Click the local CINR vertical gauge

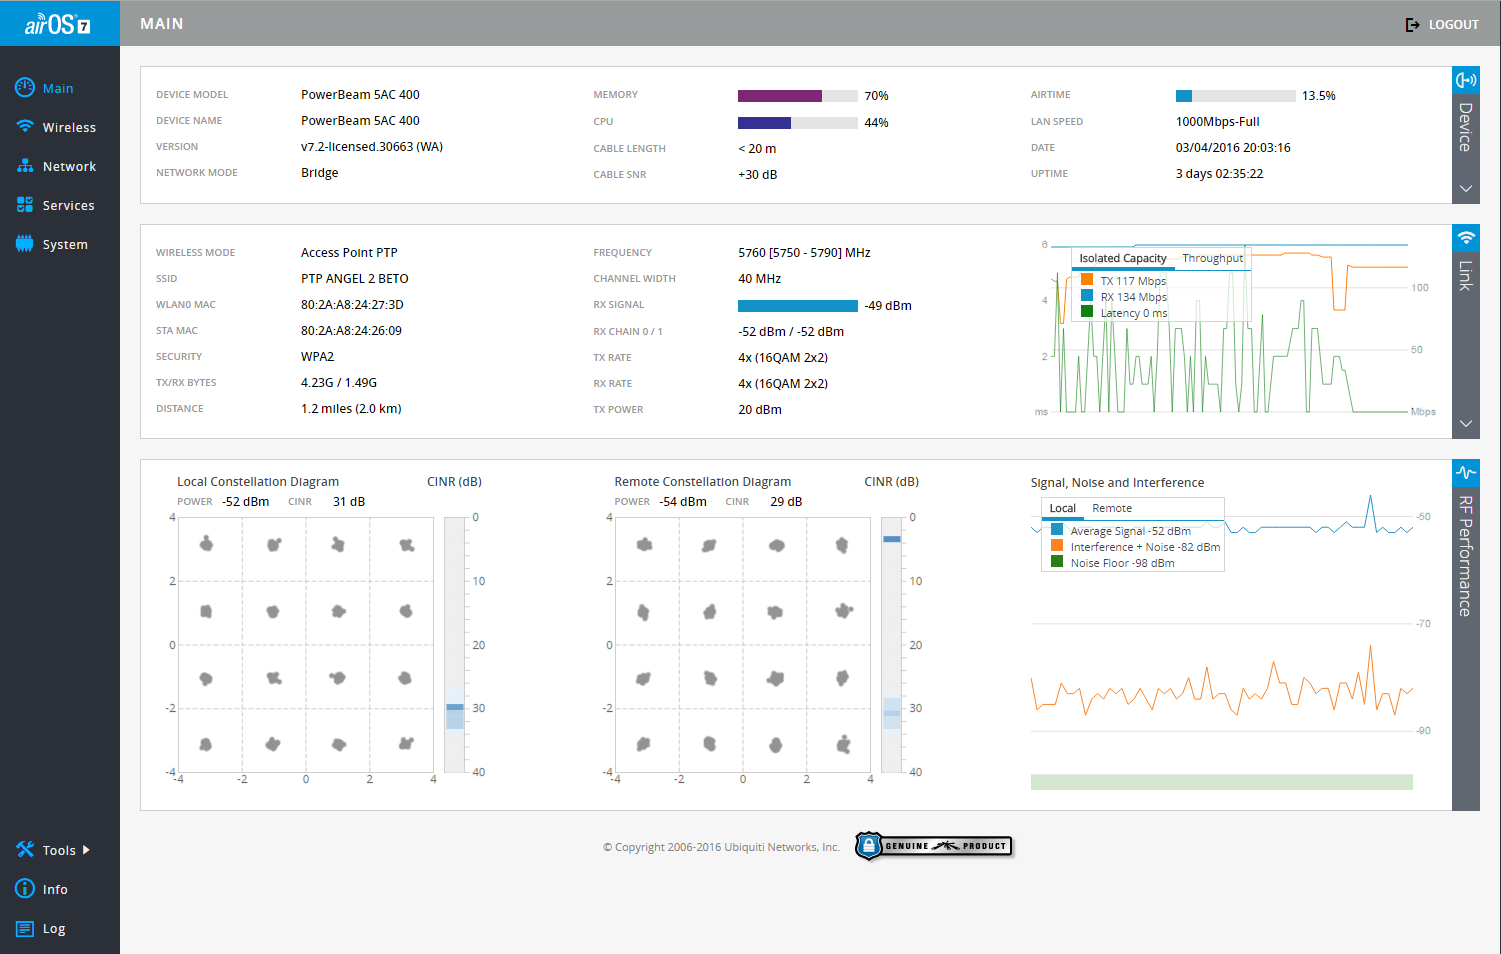coord(455,644)
